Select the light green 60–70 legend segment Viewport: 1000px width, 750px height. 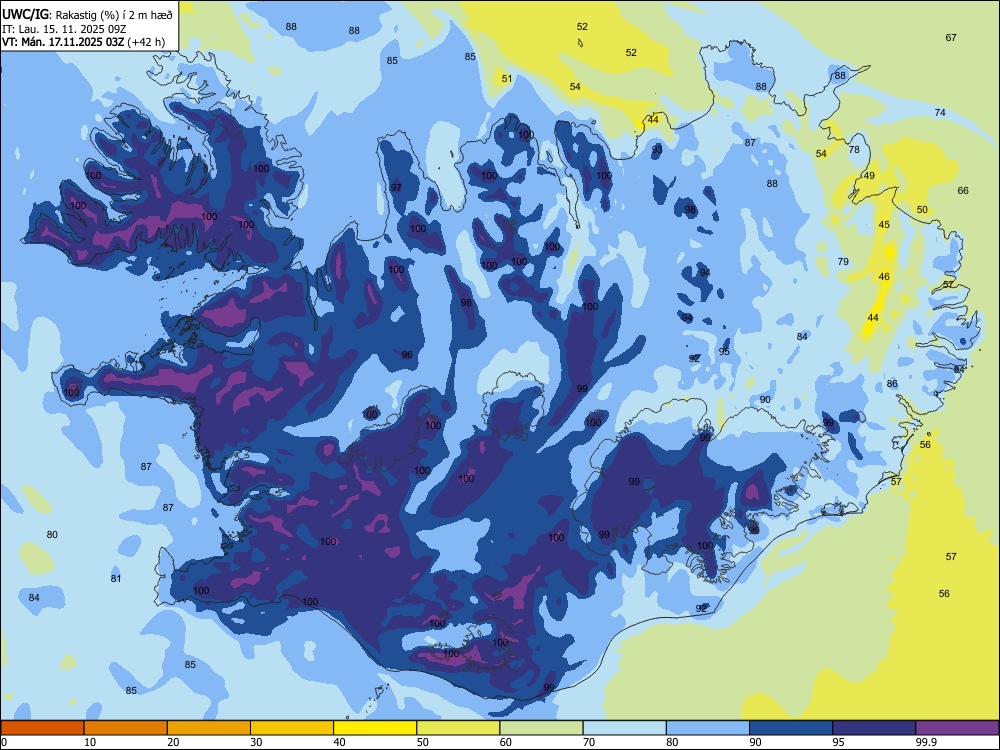(541, 728)
